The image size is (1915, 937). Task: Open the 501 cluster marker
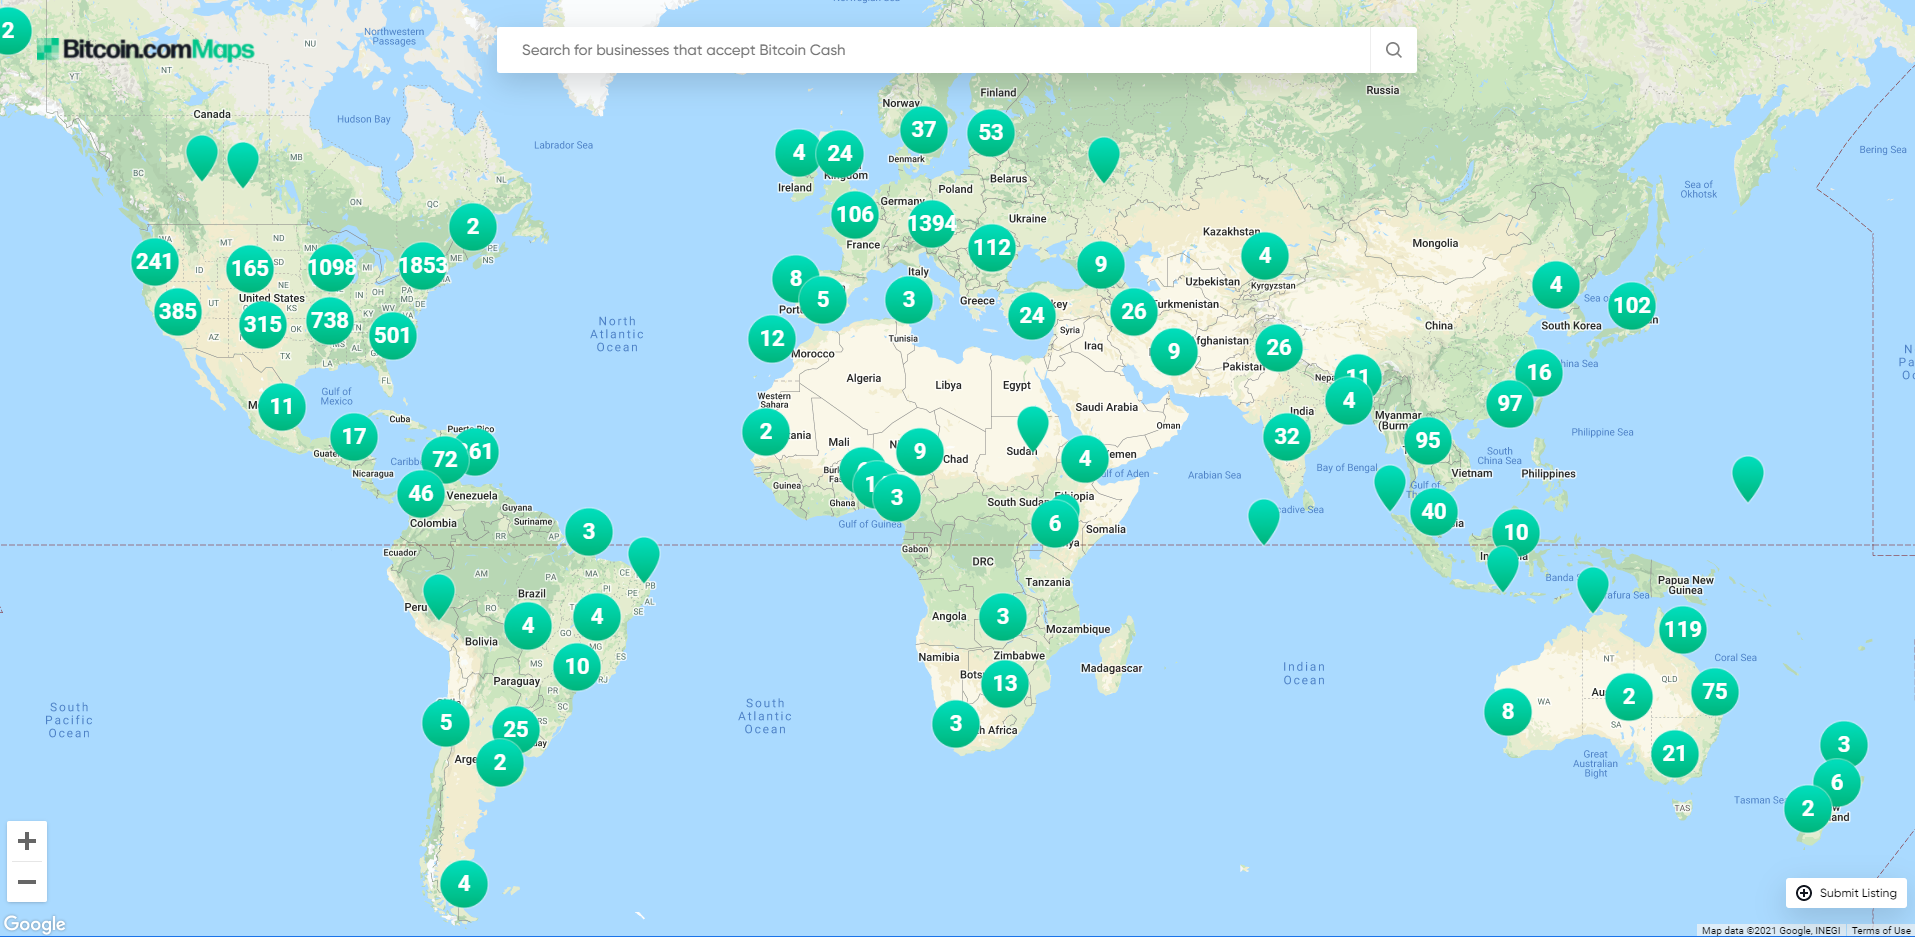[392, 336]
